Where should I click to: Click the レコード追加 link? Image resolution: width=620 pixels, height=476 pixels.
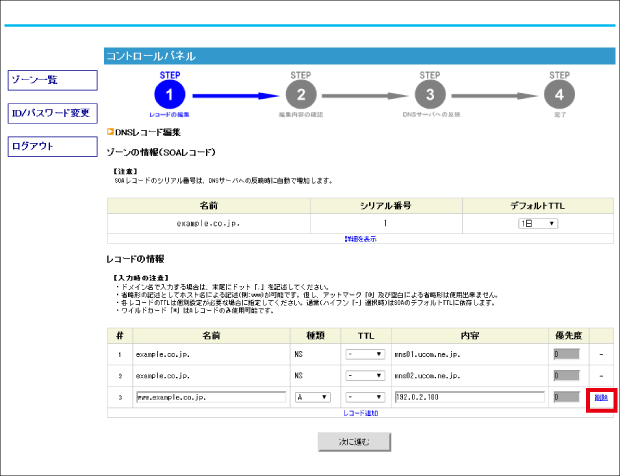point(361,413)
